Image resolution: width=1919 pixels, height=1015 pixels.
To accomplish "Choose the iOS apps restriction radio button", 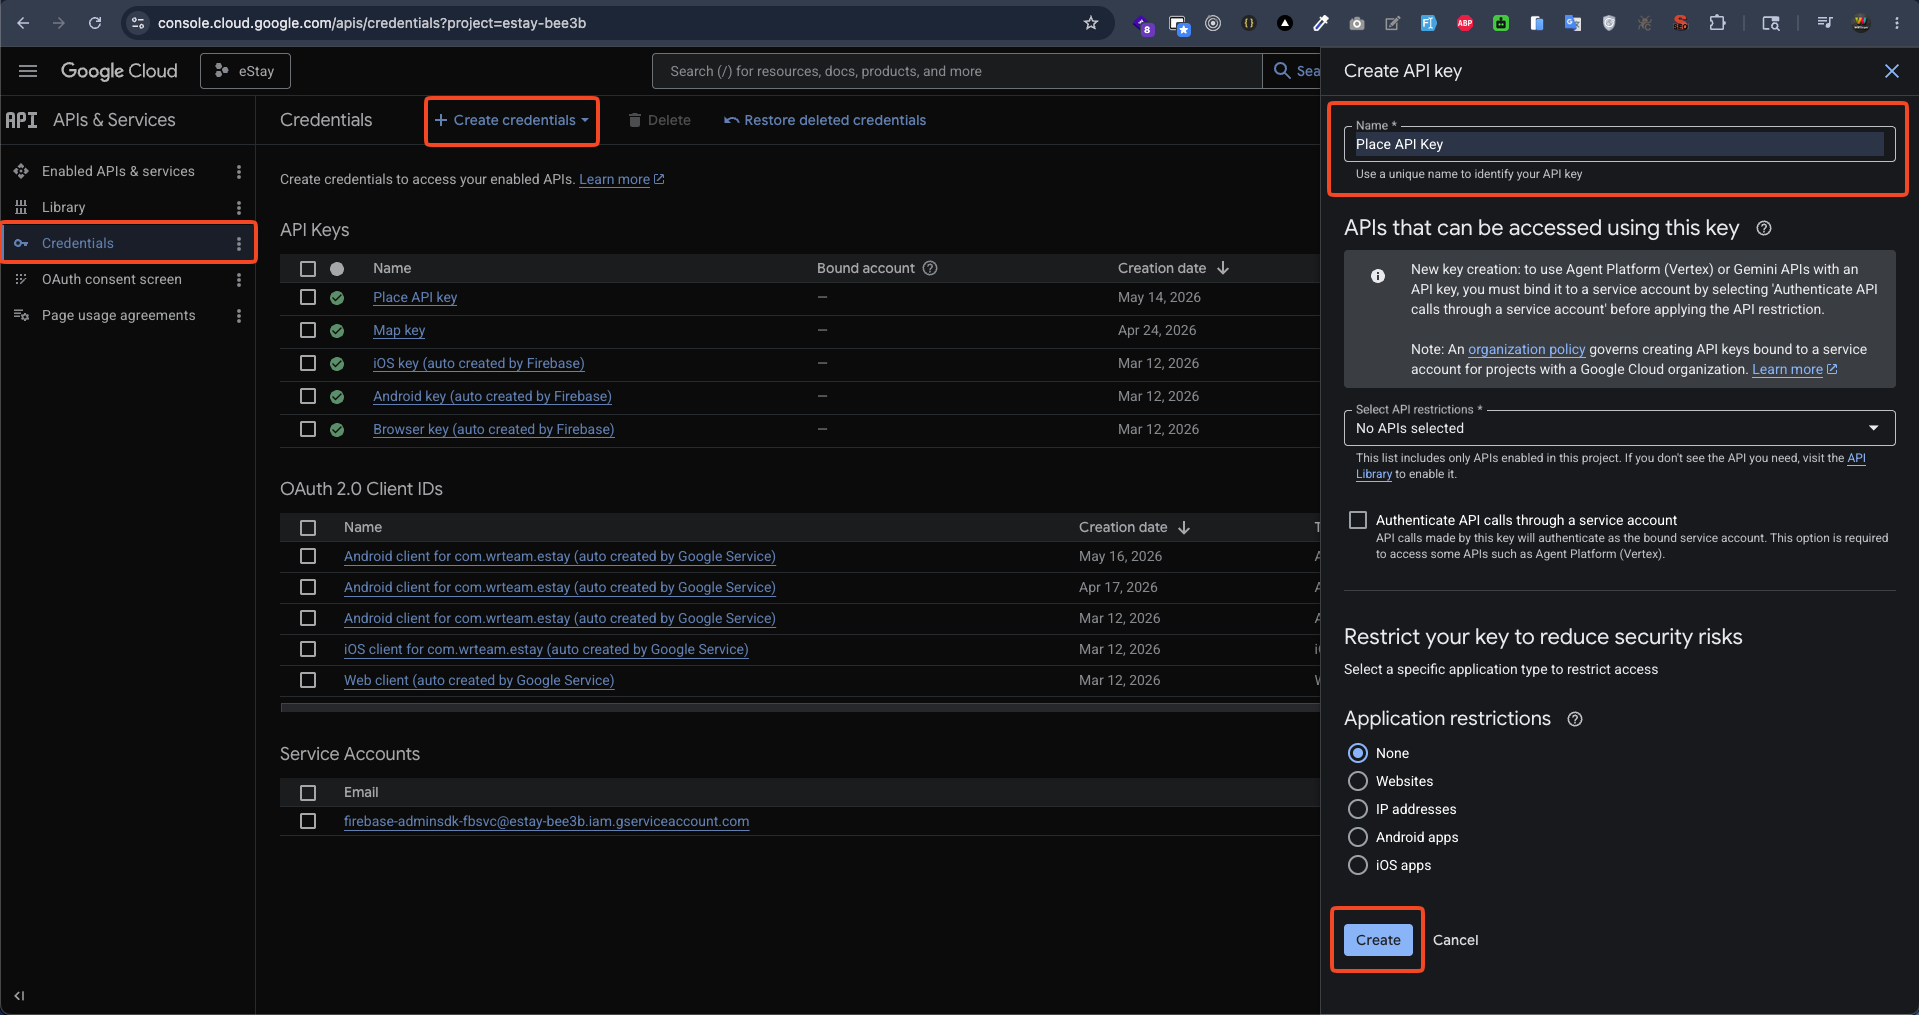I will point(1358,865).
